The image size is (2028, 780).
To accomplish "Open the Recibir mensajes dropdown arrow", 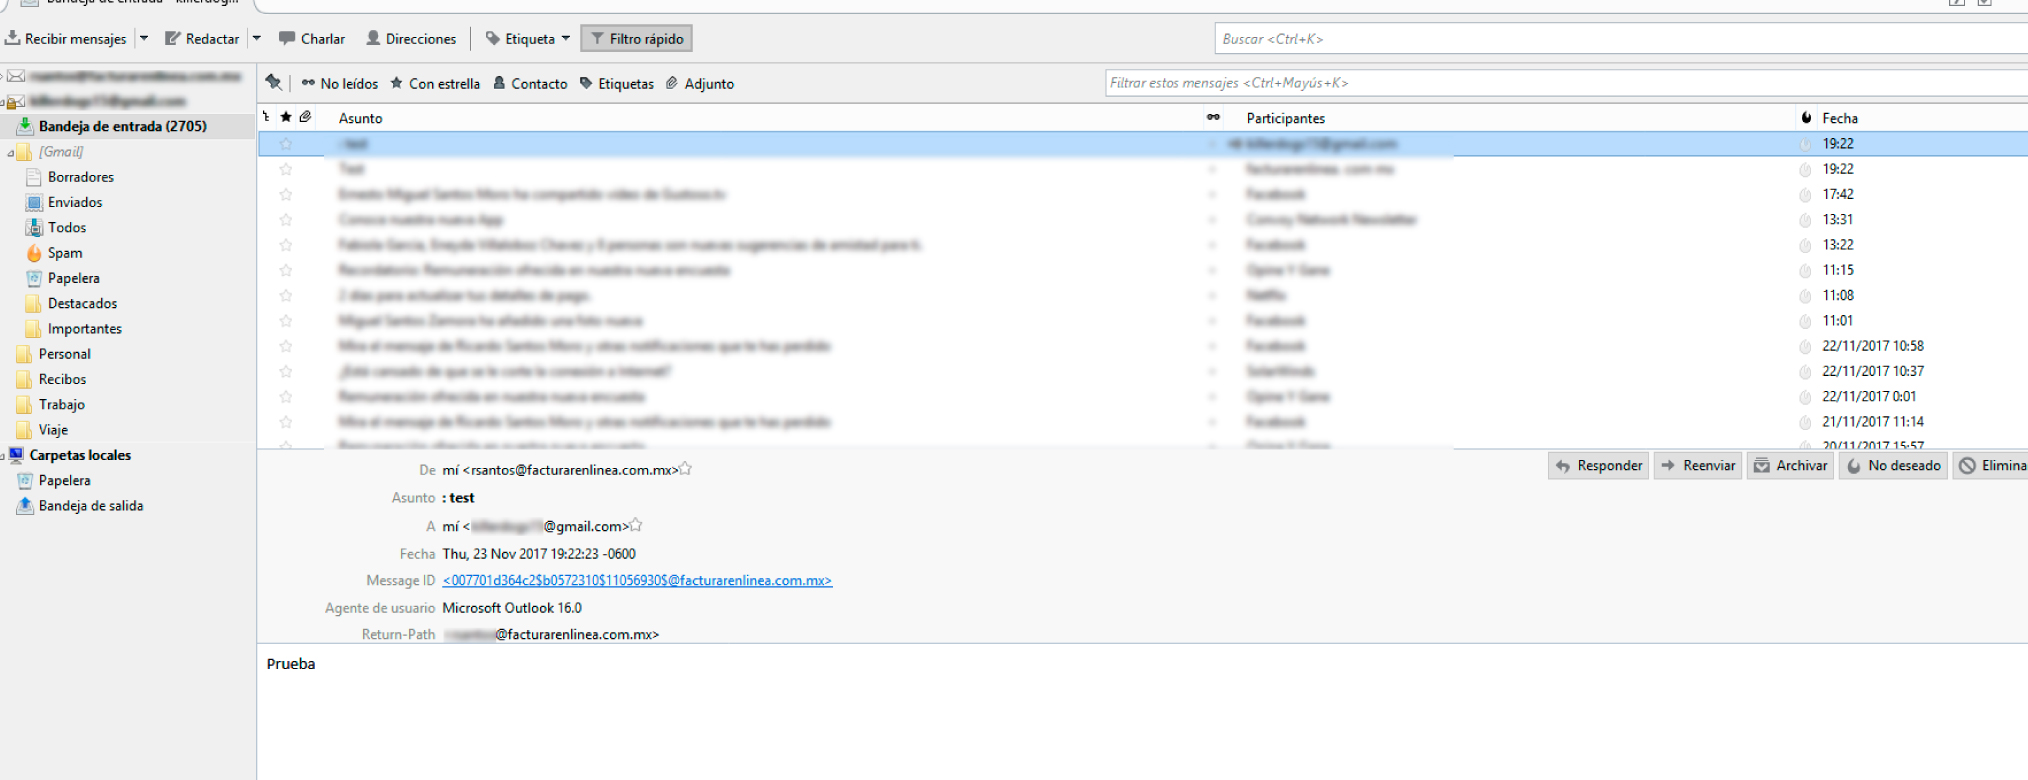I will coord(144,38).
